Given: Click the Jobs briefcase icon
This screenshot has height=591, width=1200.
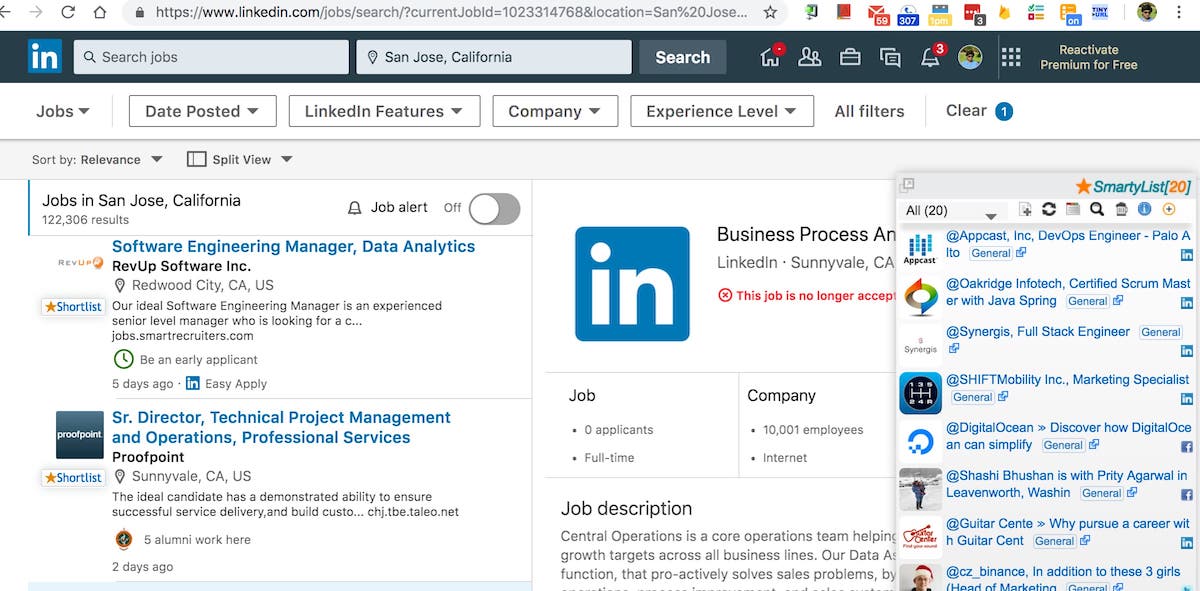Looking at the screenshot, I should [x=850, y=57].
